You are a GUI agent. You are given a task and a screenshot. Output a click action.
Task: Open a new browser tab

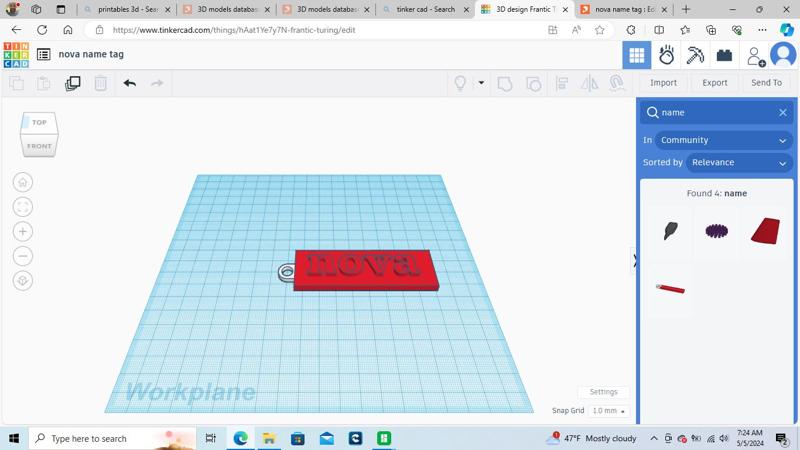[686, 9]
